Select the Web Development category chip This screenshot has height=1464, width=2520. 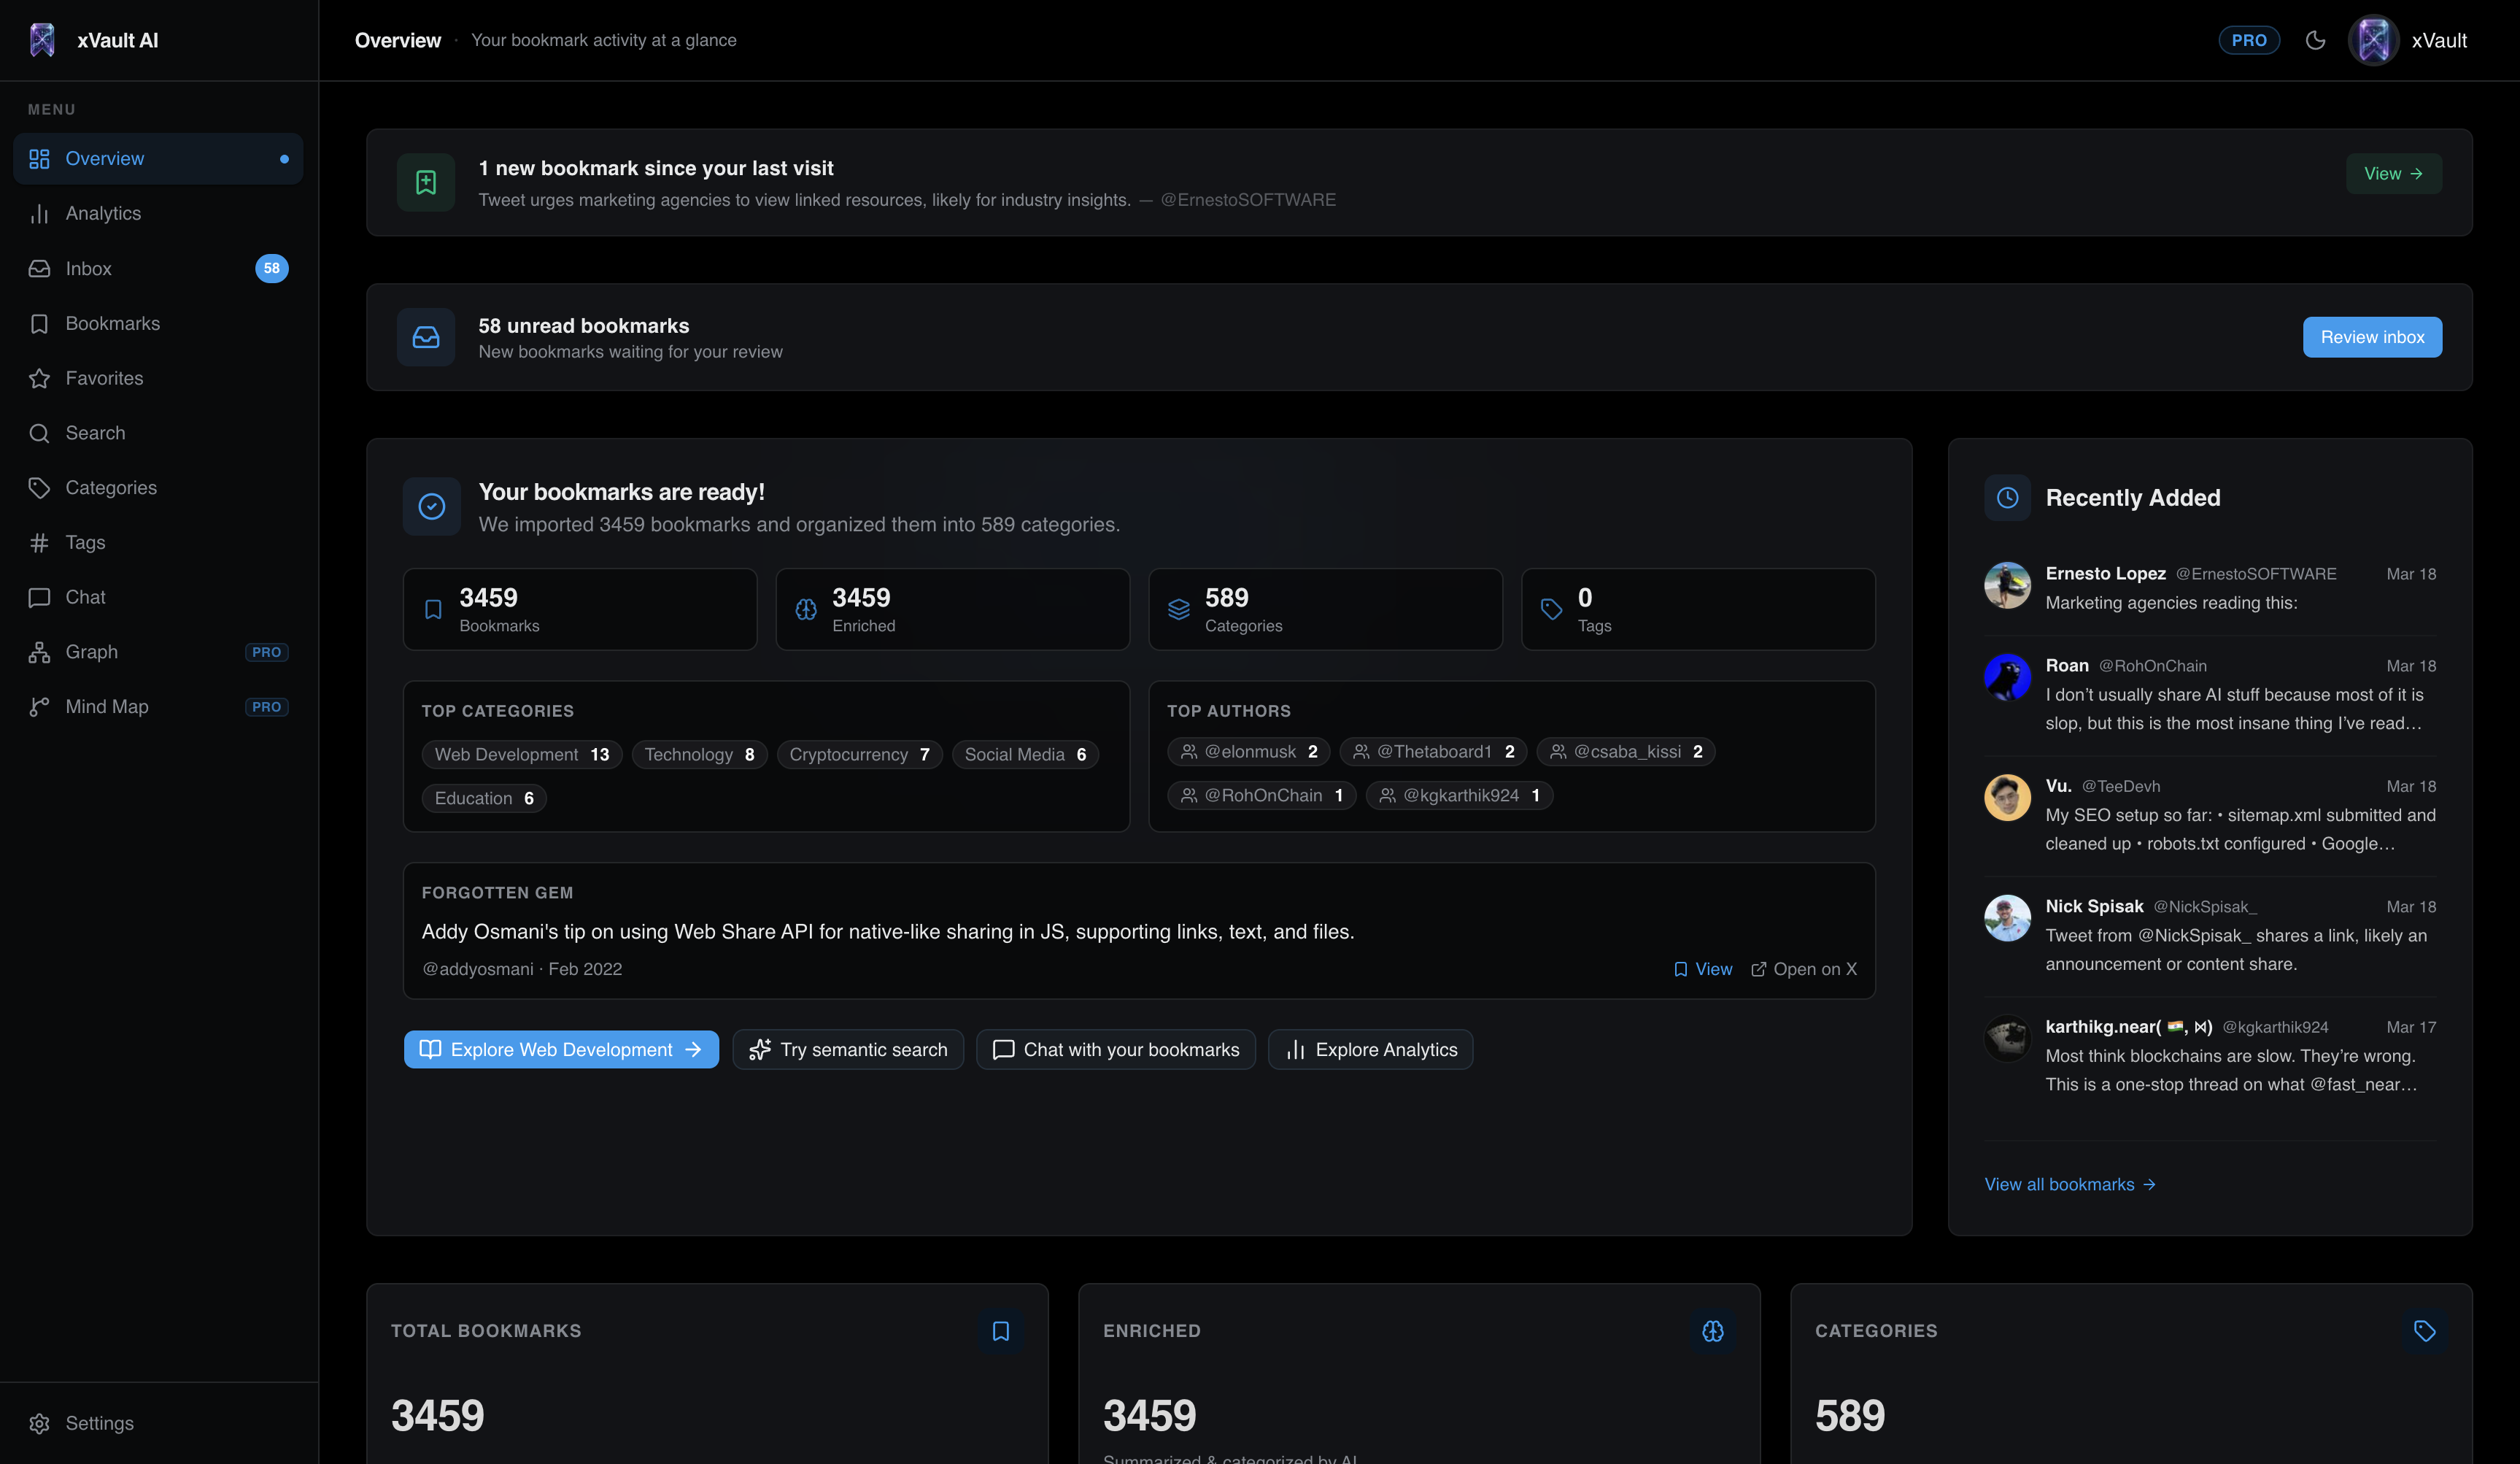tap(521, 754)
